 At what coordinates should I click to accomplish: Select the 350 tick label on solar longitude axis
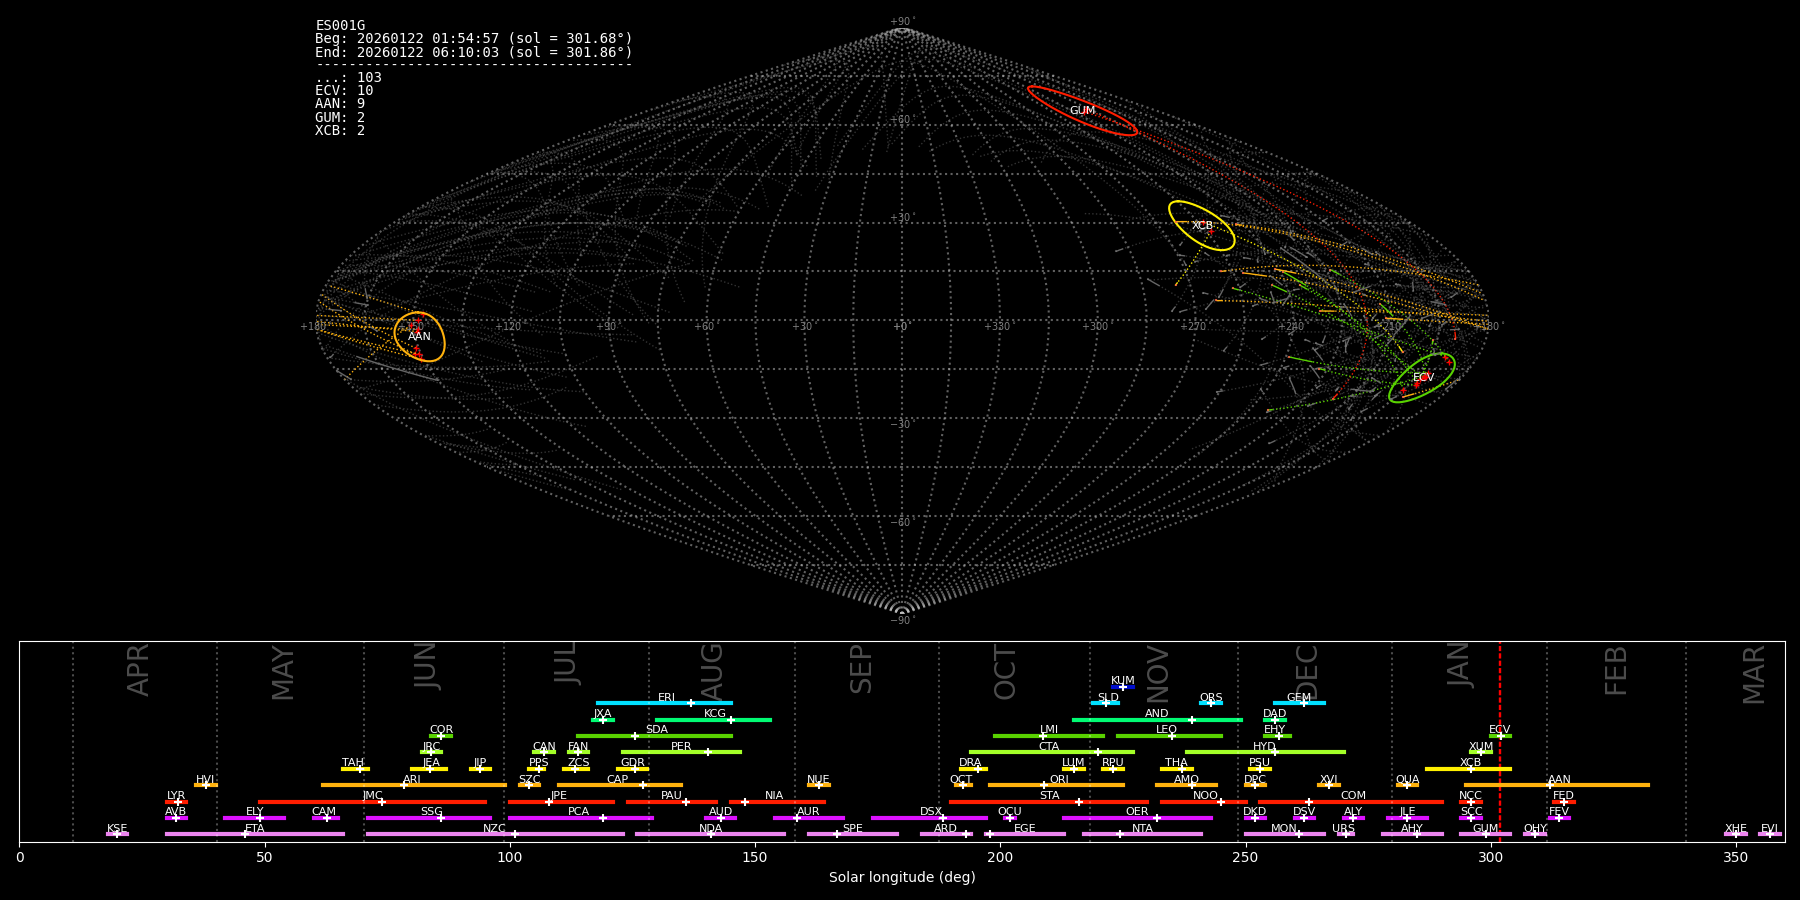1735,858
